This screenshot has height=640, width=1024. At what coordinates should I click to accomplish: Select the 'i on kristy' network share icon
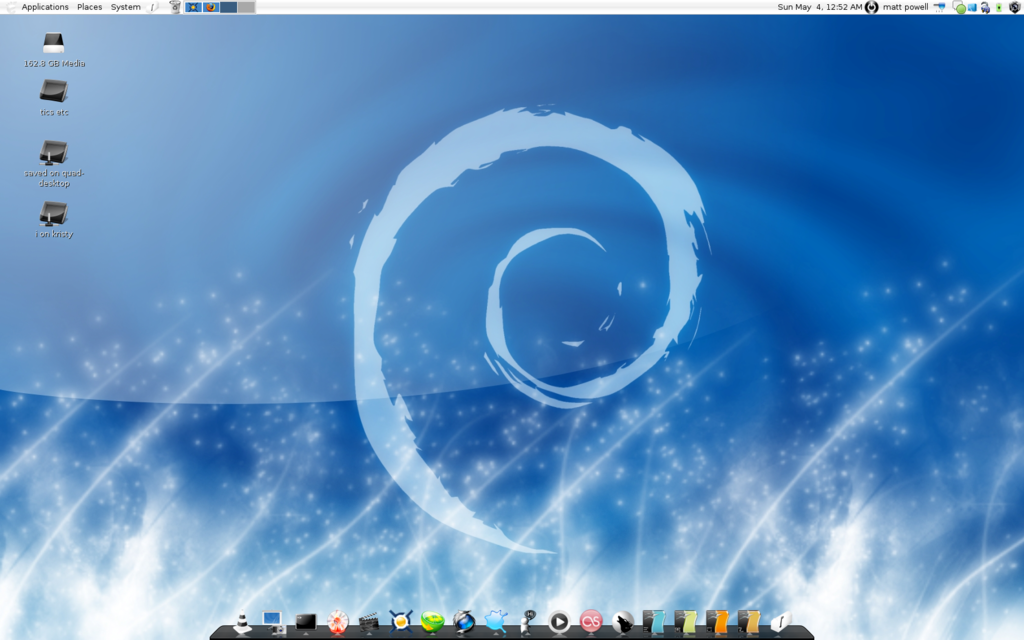click(x=54, y=220)
